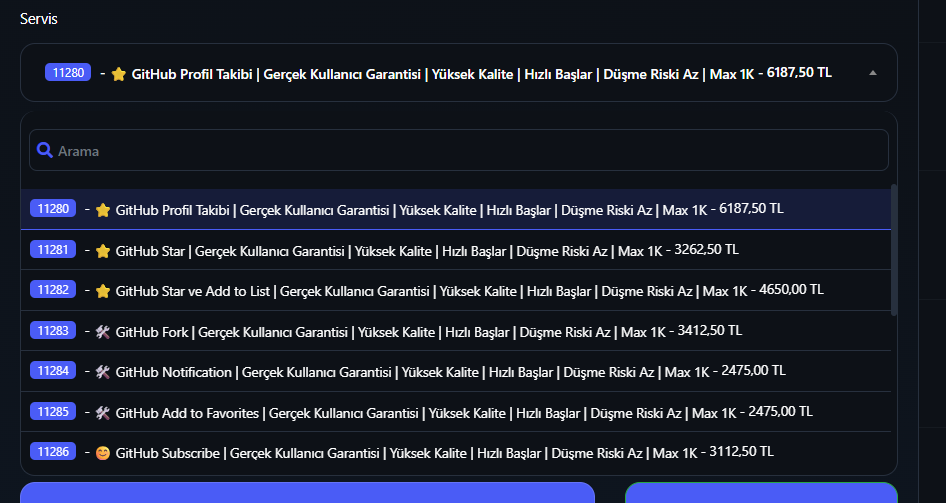Click the 11286 ID badge

click(x=53, y=451)
